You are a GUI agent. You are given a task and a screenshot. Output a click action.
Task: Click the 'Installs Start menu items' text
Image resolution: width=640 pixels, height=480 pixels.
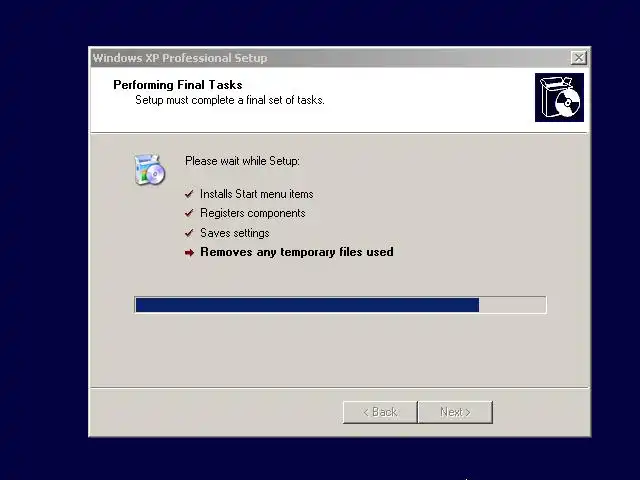[x=257, y=194]
